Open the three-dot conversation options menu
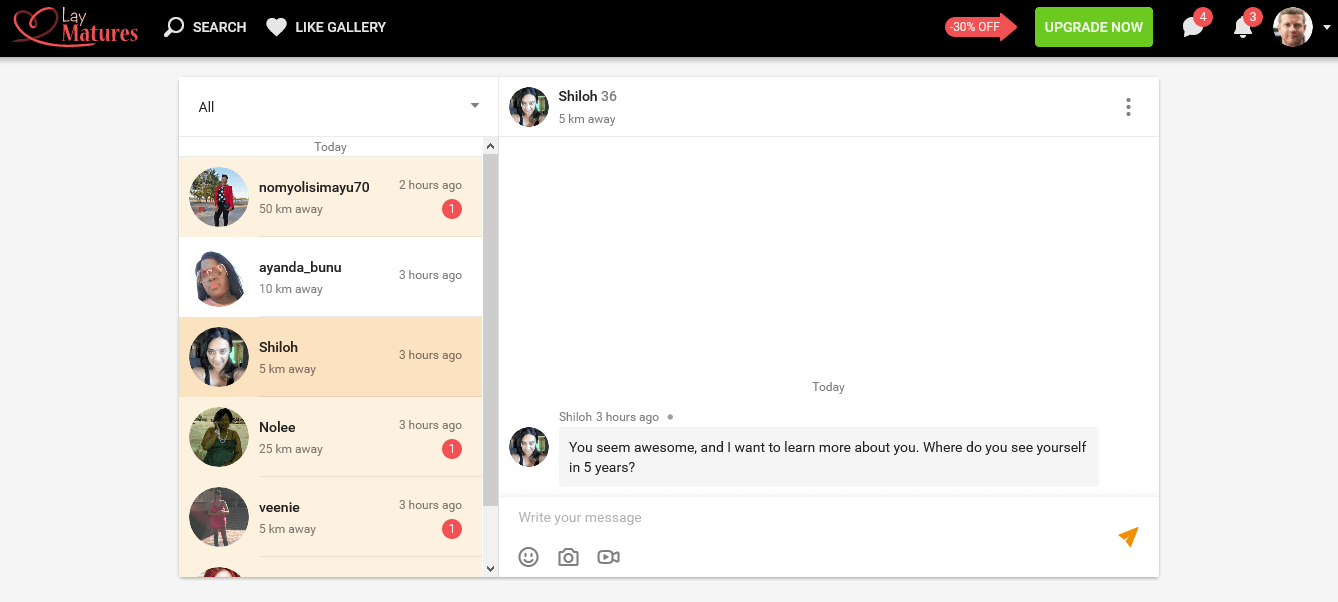This screenshot has height=602, width=1338. (1128, 107)
